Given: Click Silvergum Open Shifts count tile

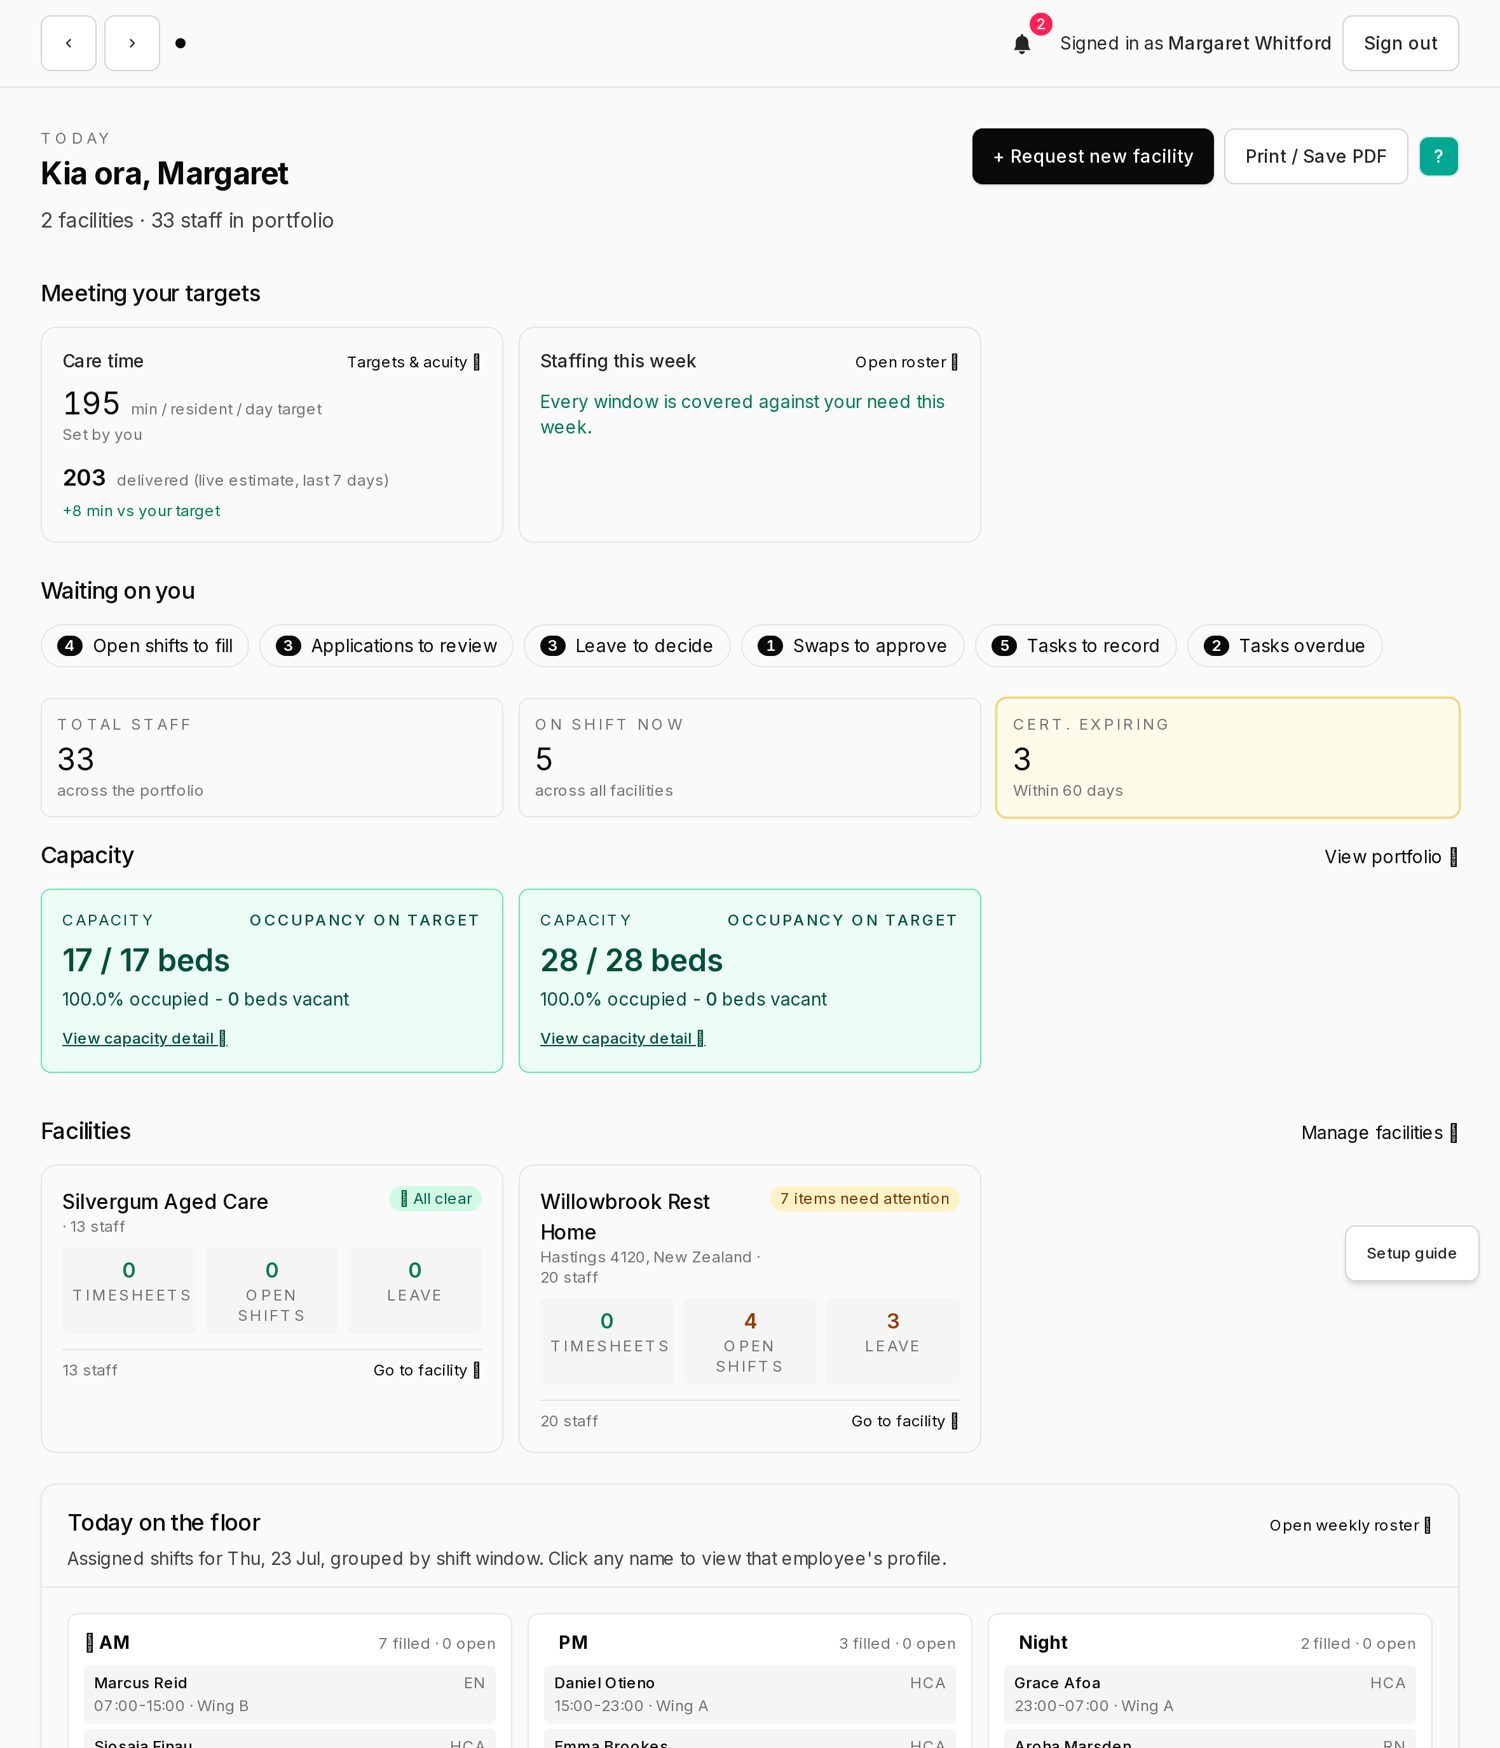Looking at the screenshot, I should click(272, 1290).
